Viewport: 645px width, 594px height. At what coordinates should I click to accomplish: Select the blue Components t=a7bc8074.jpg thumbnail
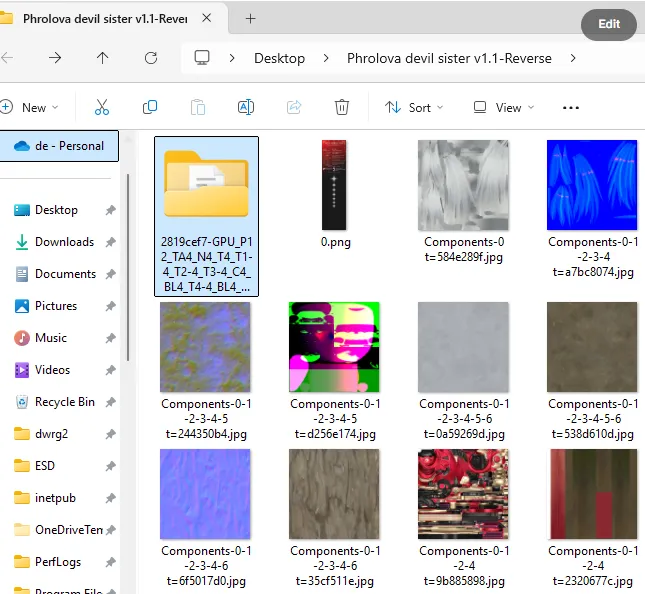(x=592, y=186)
